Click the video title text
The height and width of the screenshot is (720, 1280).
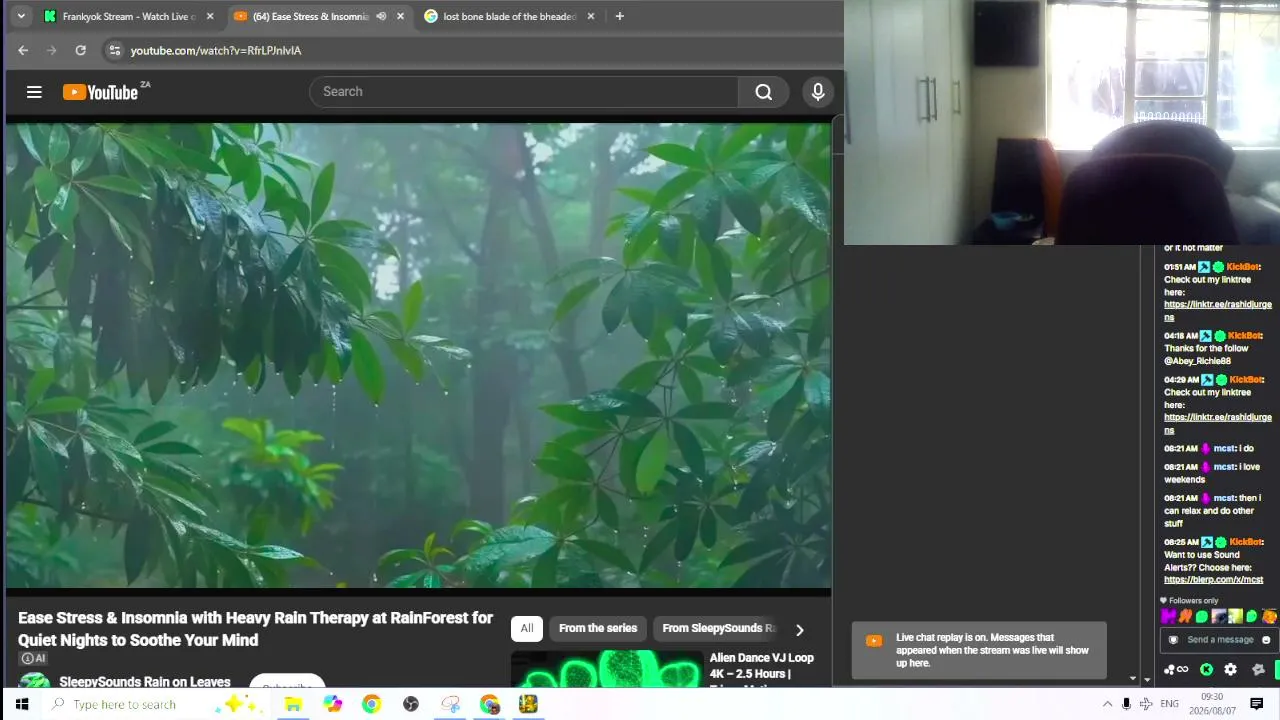255,629
